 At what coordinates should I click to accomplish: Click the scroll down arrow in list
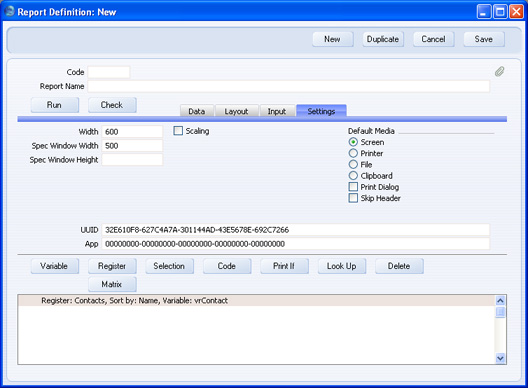click(x=500, y=358)
